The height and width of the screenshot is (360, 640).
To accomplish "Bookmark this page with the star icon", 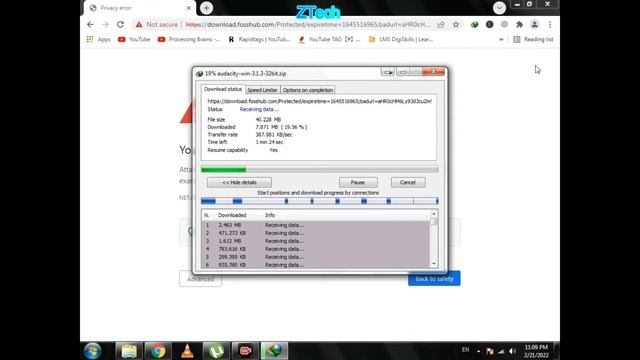I will [x=456, y=24].
